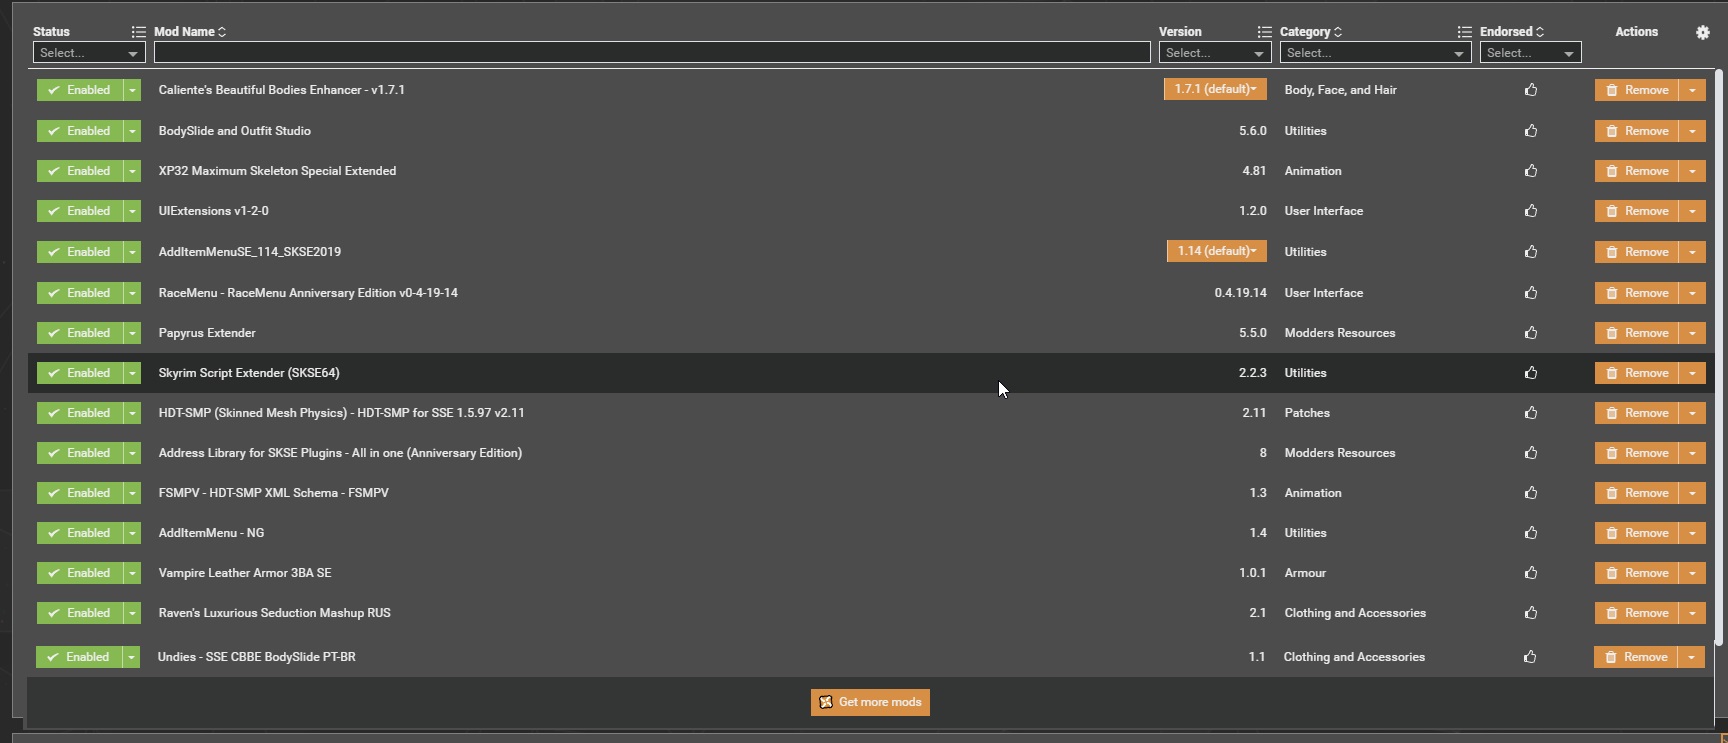1728x743 pixels.
Task: Endorse Caliente's Beautiful Bodies Enhancer with thumbs-up
Action: click(1530, 90)
